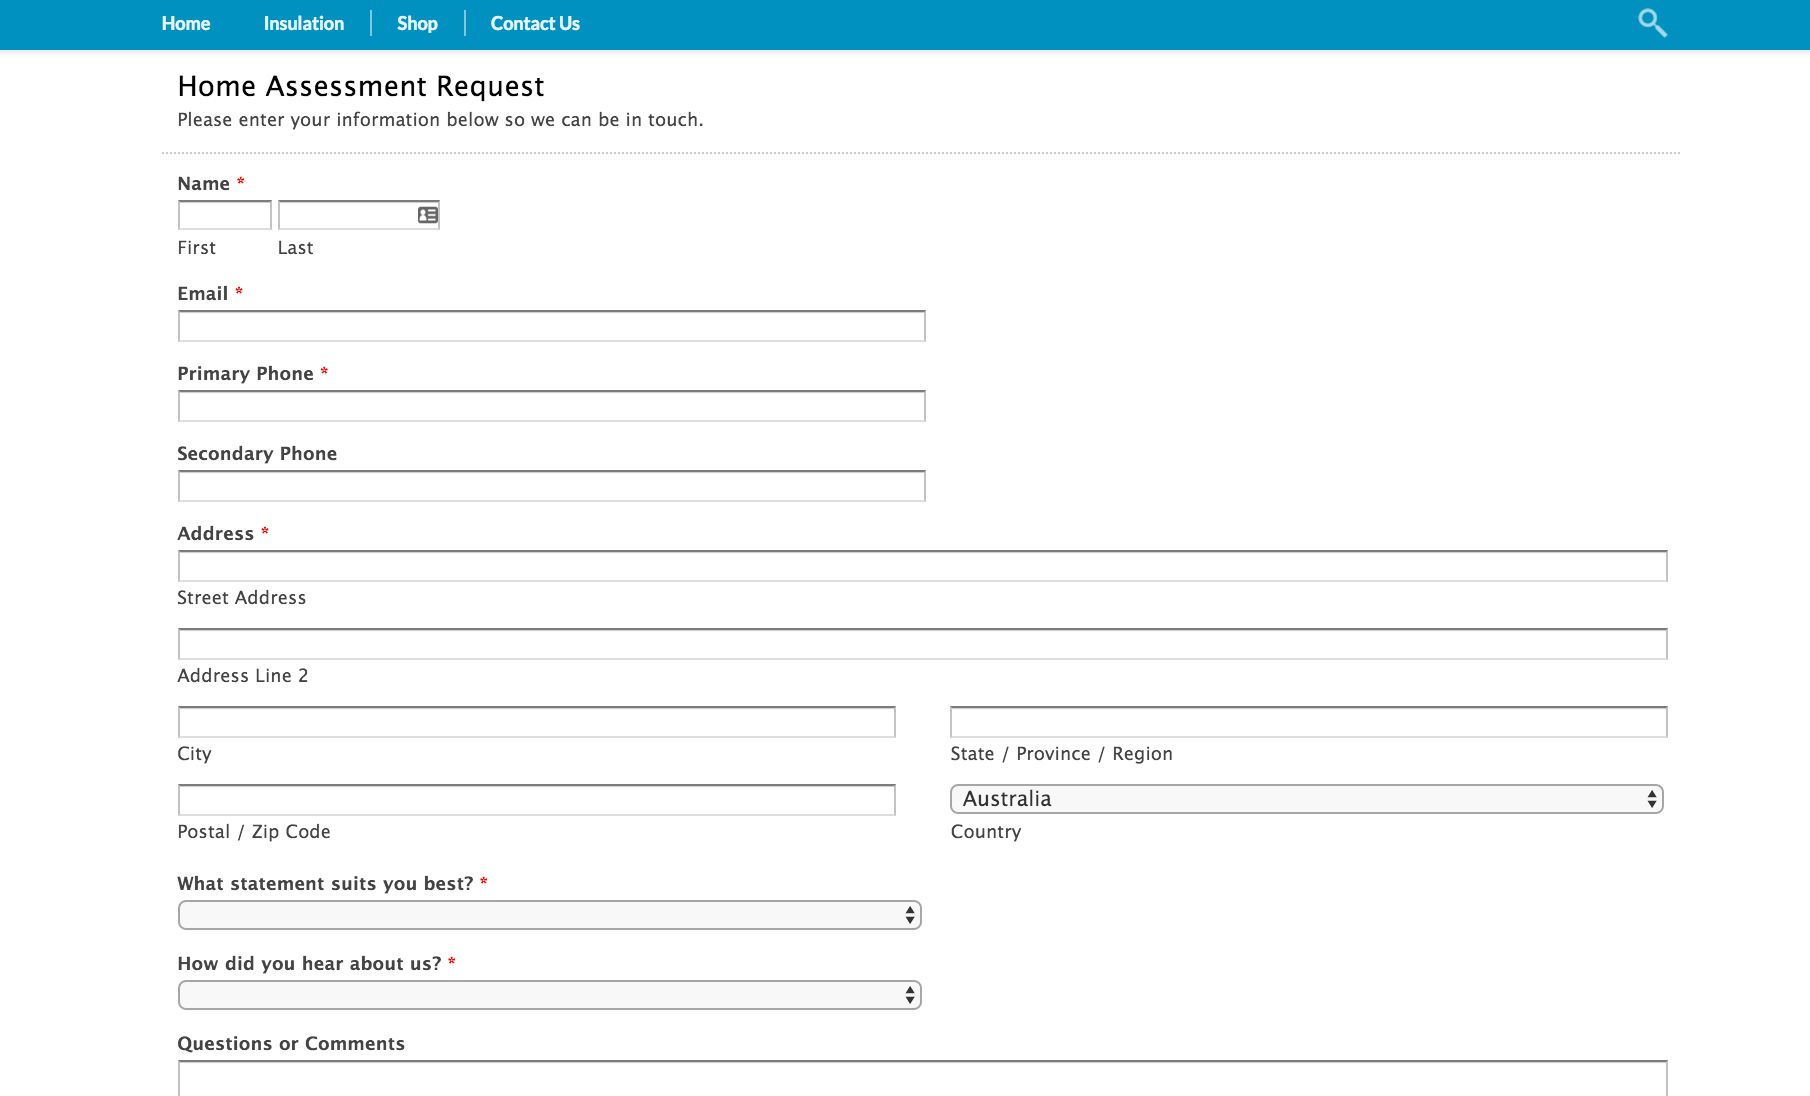The width and height of the screenshot is (1810, 1096).
Task: Select the Primary Phone input
Action: [551, 406]
